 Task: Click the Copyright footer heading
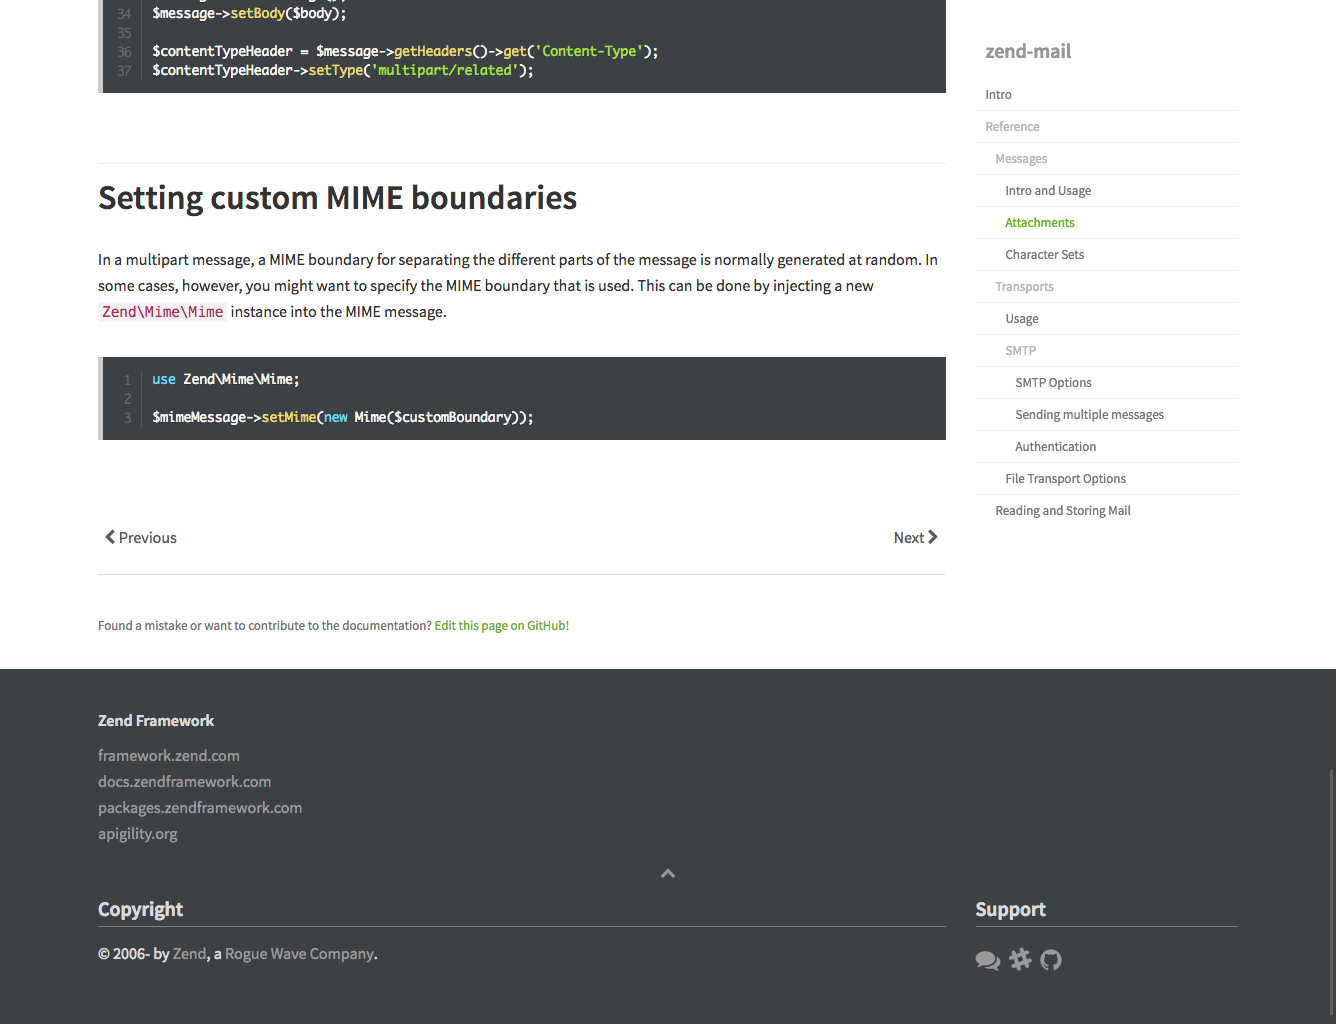pos(140,910)
